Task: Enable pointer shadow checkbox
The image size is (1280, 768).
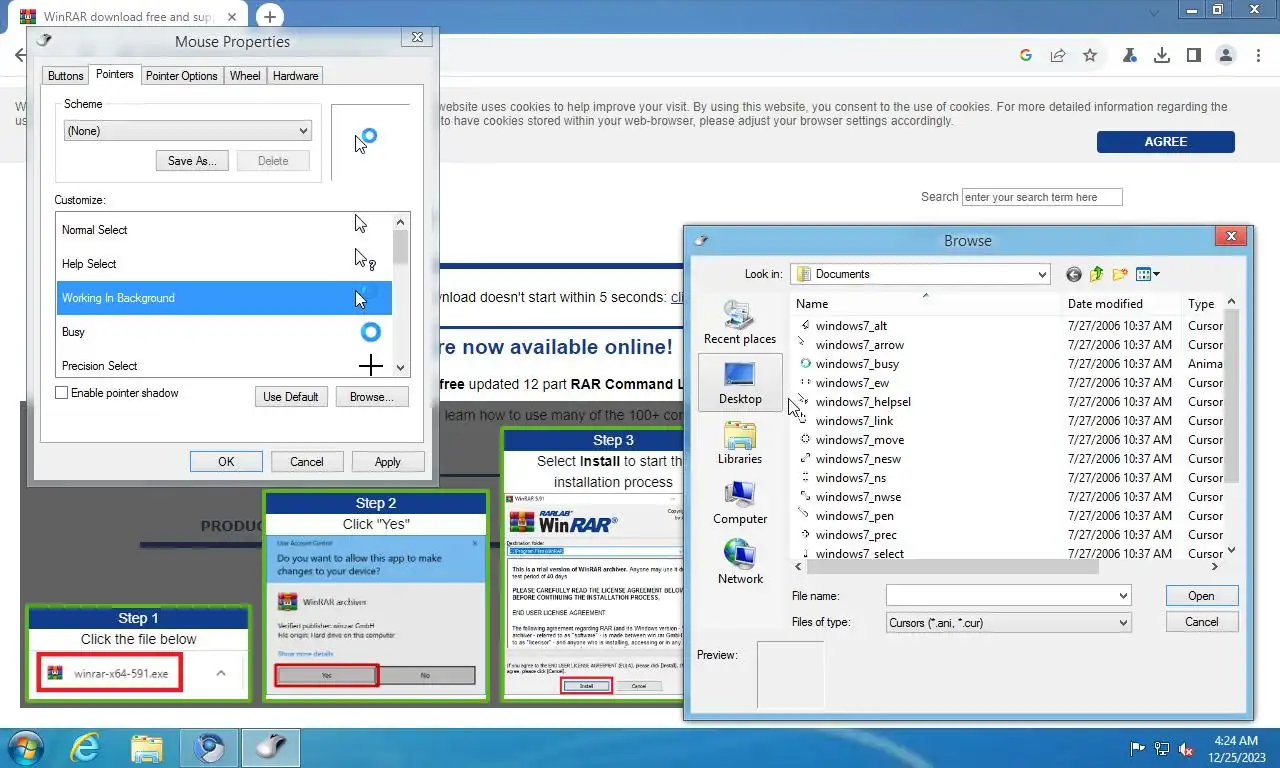Action: click(62, 393)
